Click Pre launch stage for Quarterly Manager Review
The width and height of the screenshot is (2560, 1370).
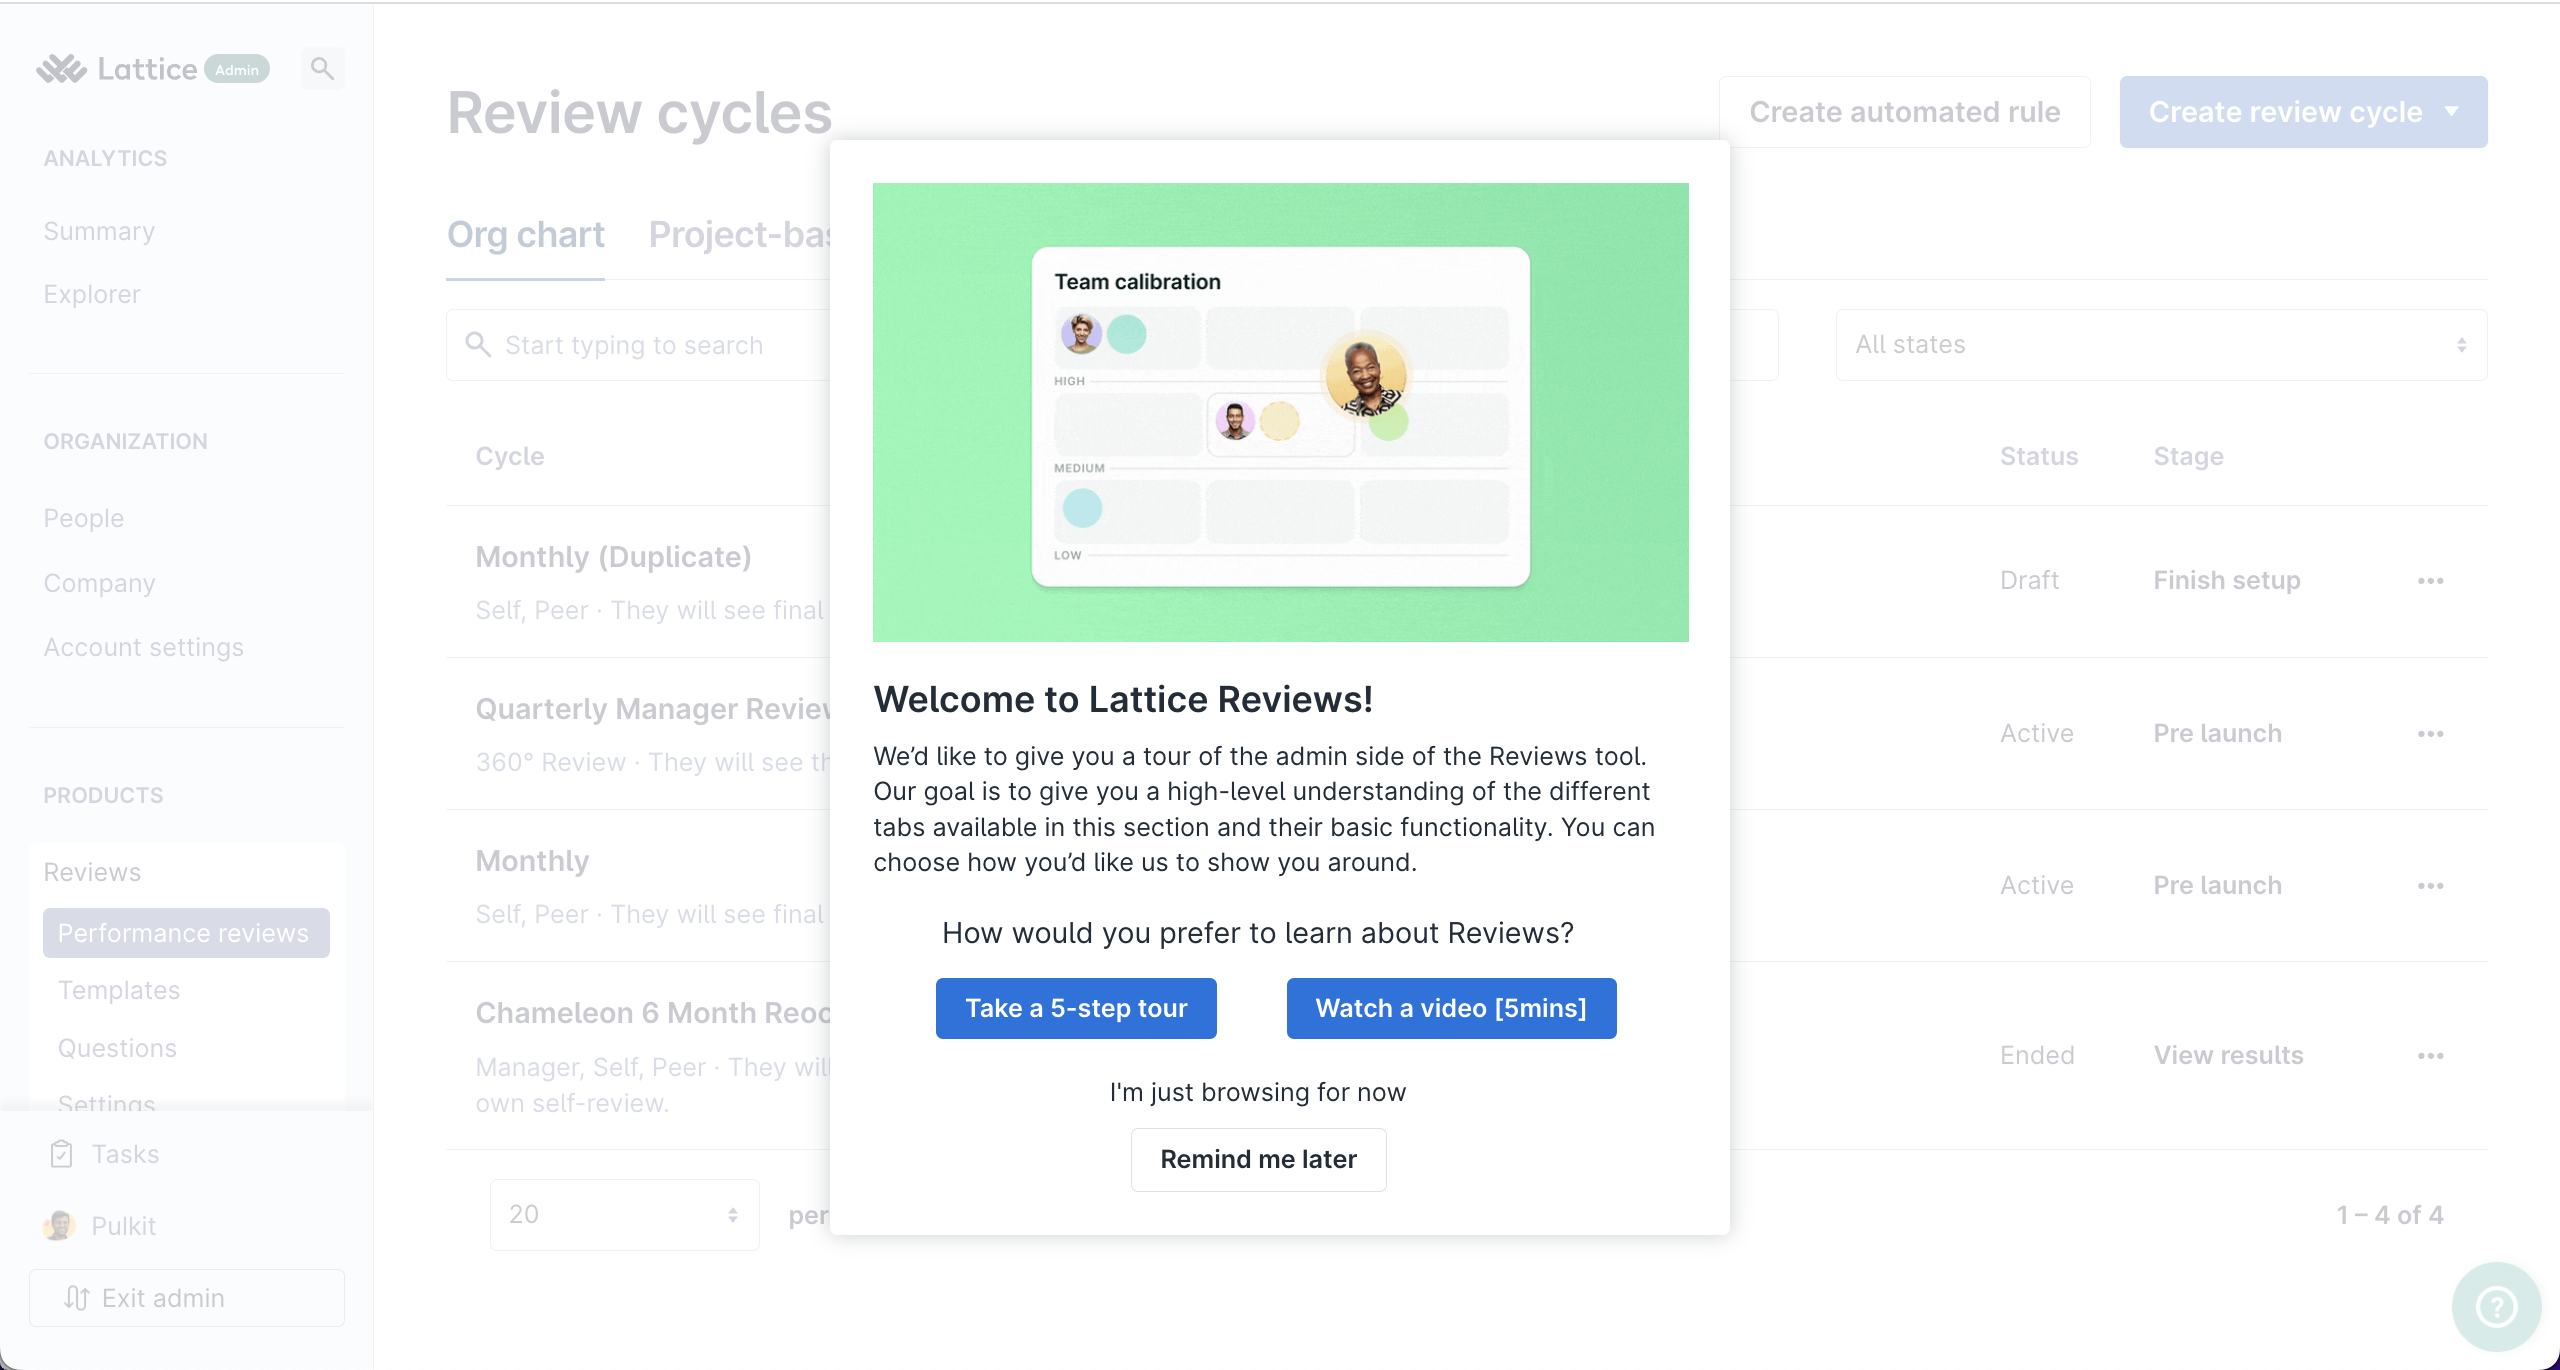[x=2217, y=733]
